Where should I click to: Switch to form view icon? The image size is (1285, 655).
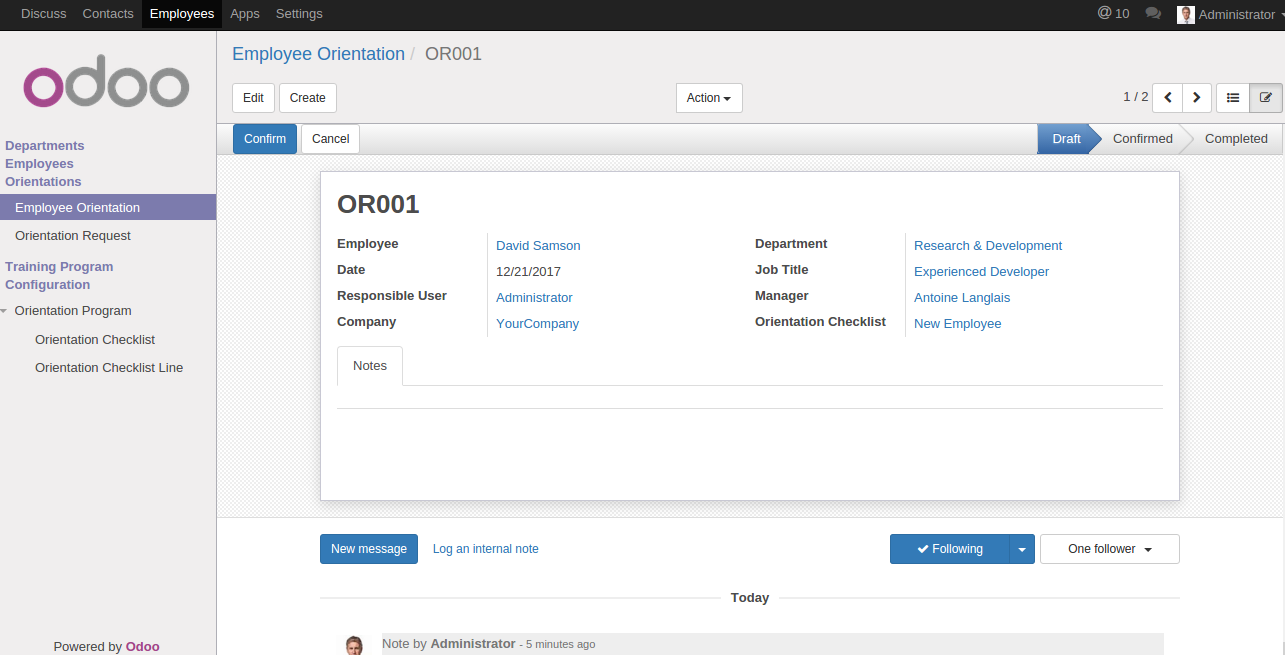point(1266,98)
